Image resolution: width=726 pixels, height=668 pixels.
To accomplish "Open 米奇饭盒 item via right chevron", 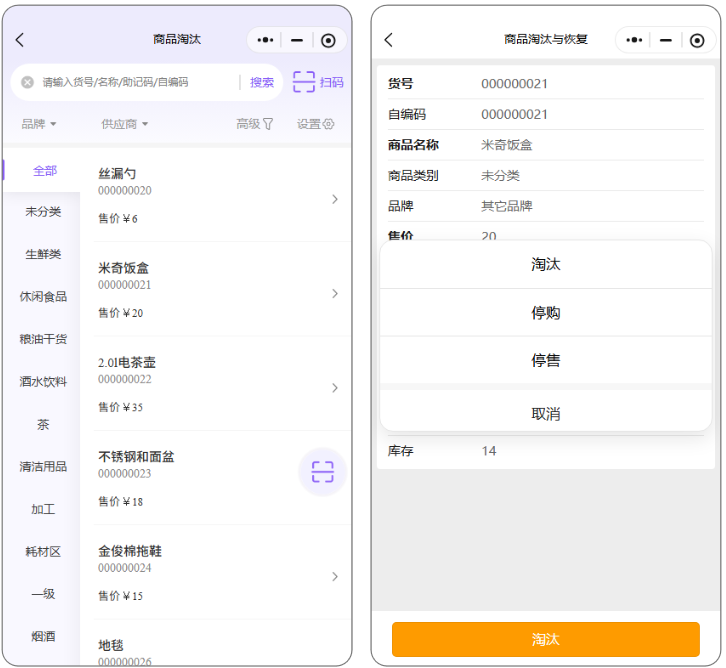I will point(335,293).
